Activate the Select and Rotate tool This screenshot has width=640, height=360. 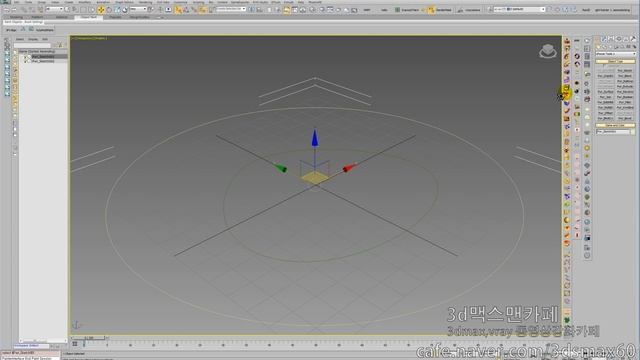pos(109,9)
